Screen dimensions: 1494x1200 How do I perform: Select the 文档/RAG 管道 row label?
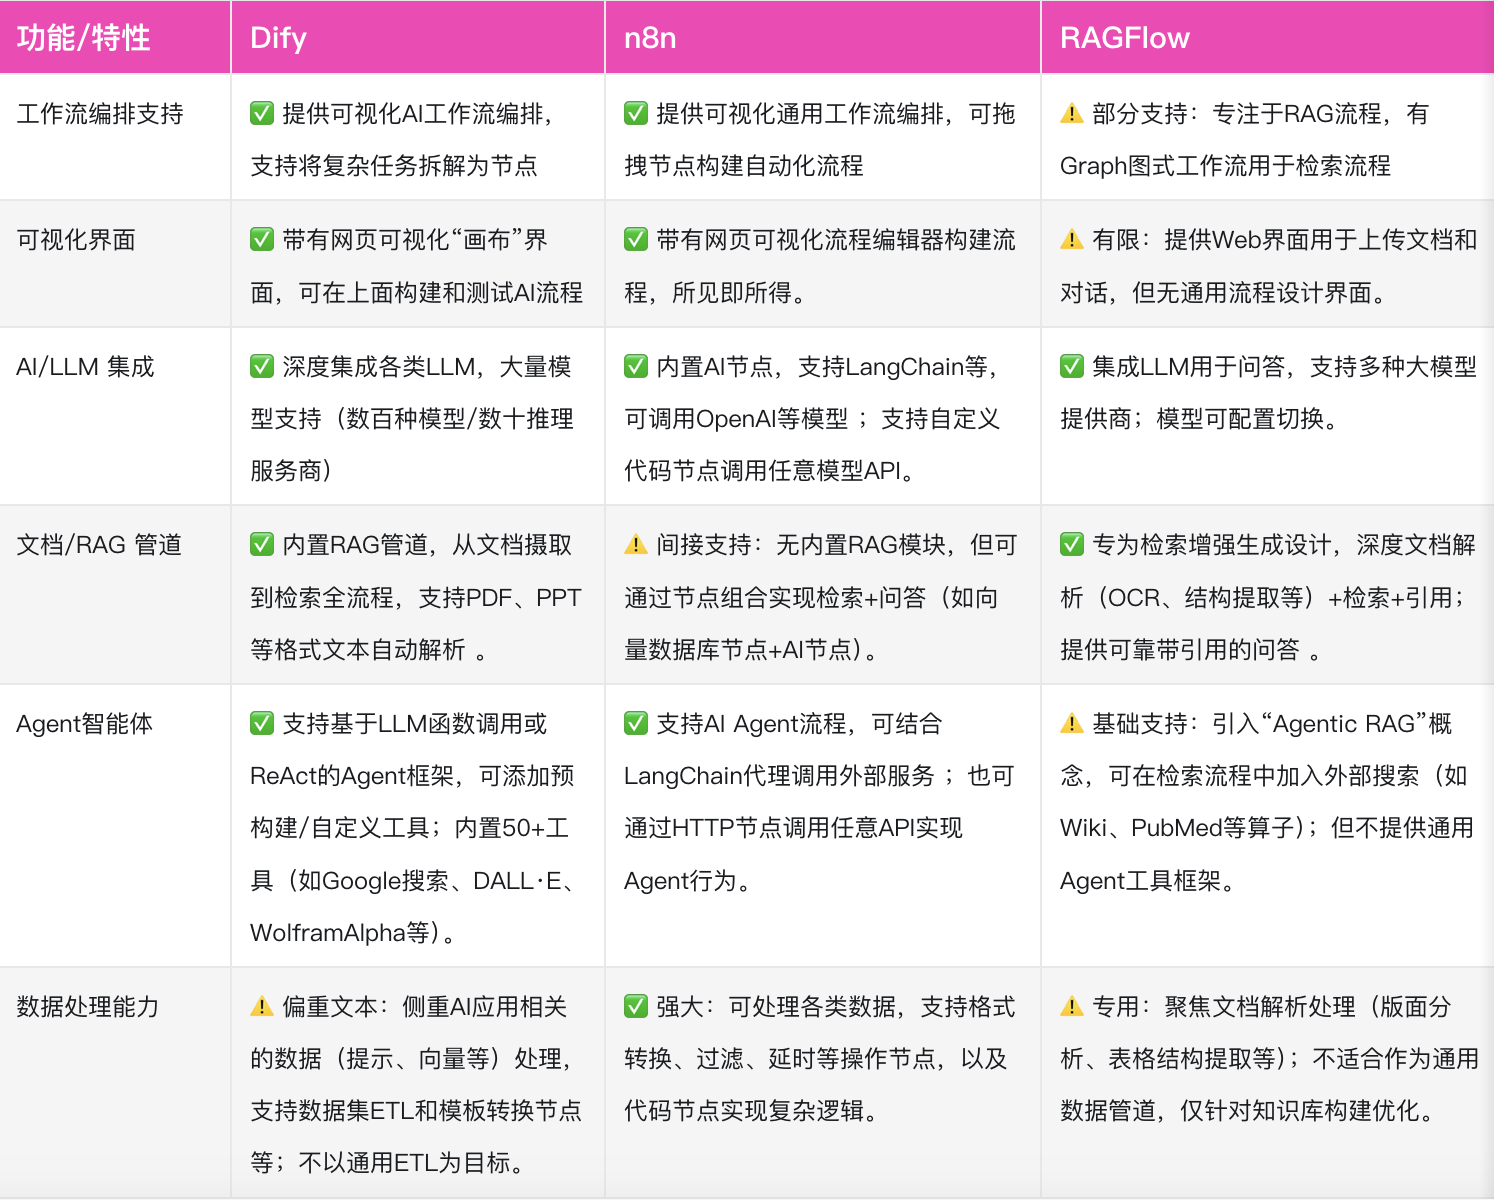[99, 545]
